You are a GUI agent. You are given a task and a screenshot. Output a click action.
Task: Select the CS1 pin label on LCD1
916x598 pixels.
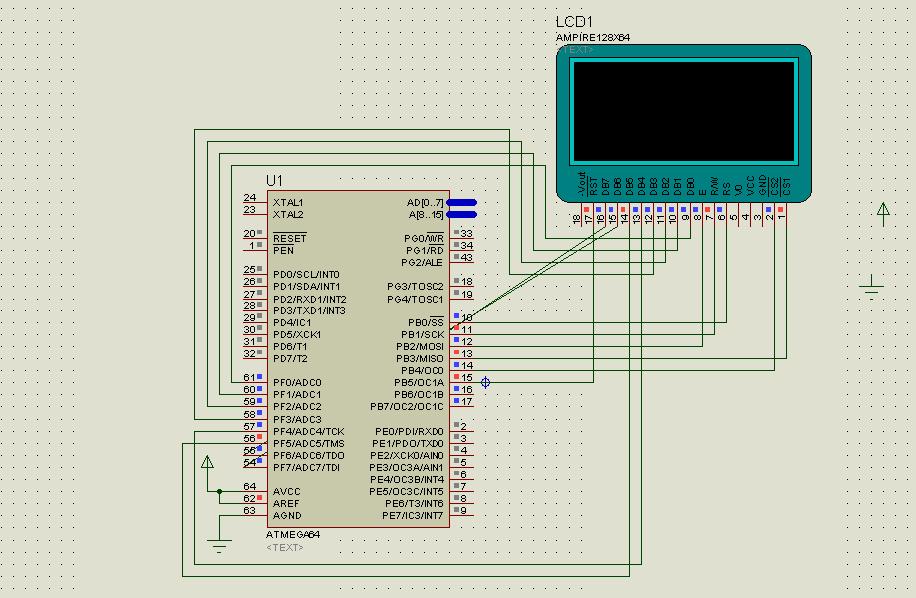(x=787, y=186)
